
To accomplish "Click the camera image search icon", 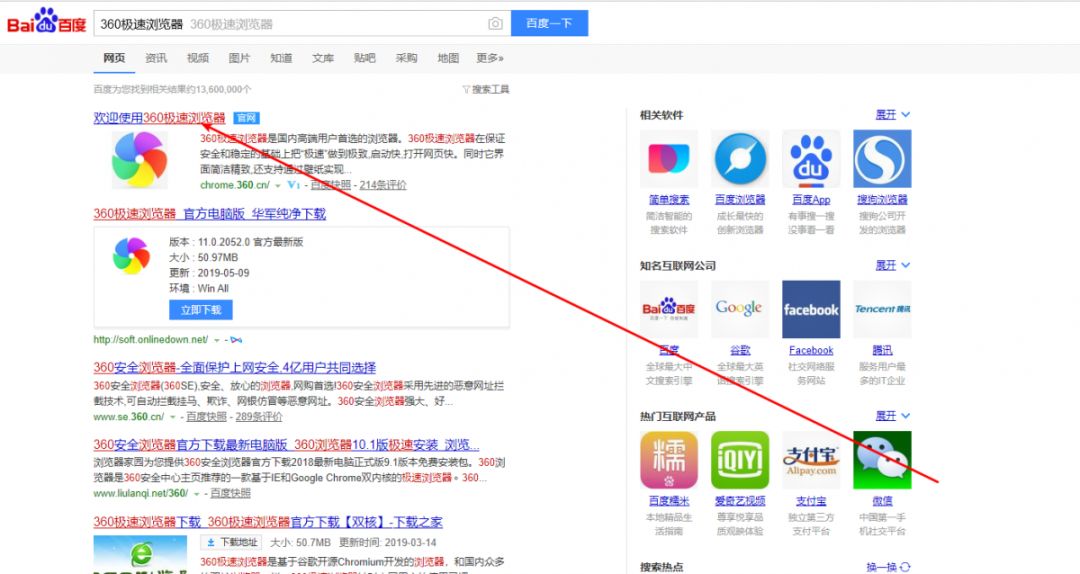I will click(495, 23).
